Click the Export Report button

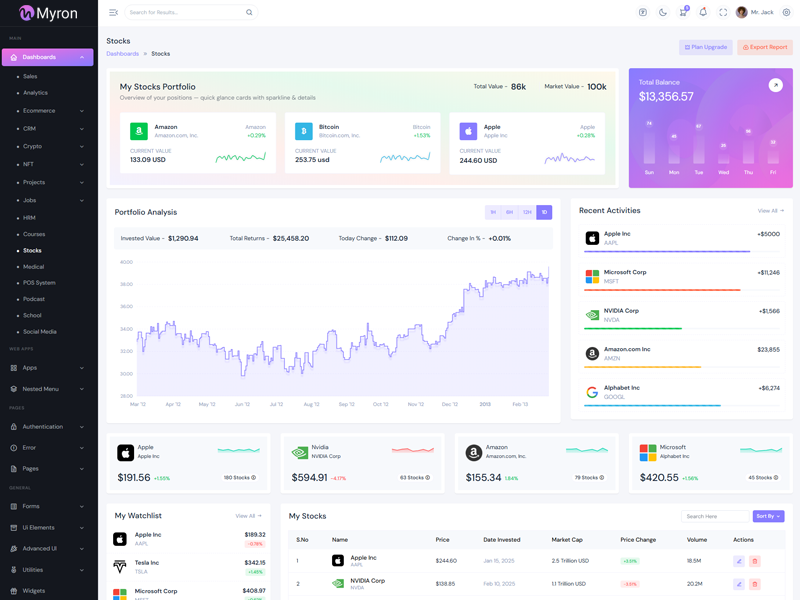click(x=765, y=47)
